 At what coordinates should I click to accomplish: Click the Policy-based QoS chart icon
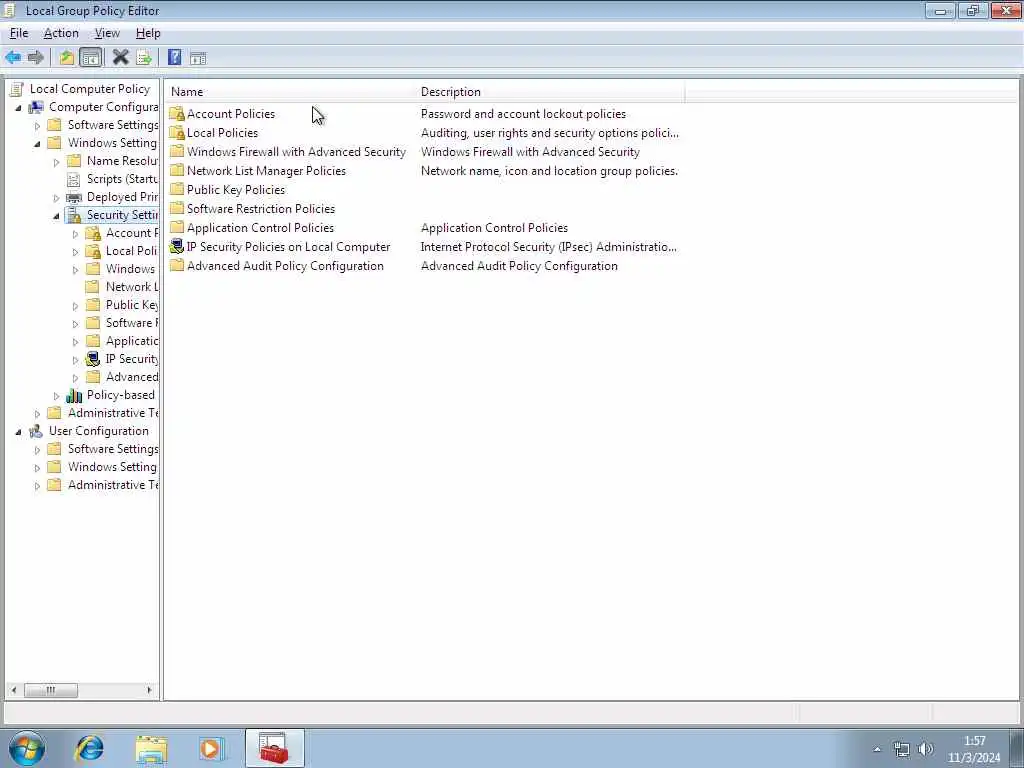[74, 395]
